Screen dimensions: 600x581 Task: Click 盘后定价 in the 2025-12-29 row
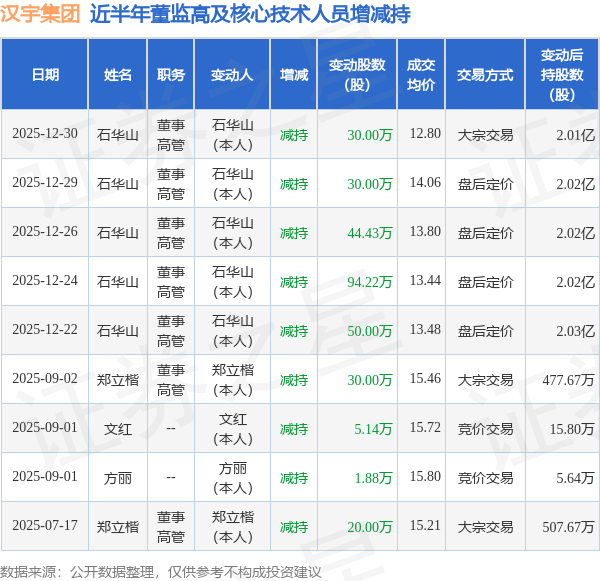coord(485,184)
